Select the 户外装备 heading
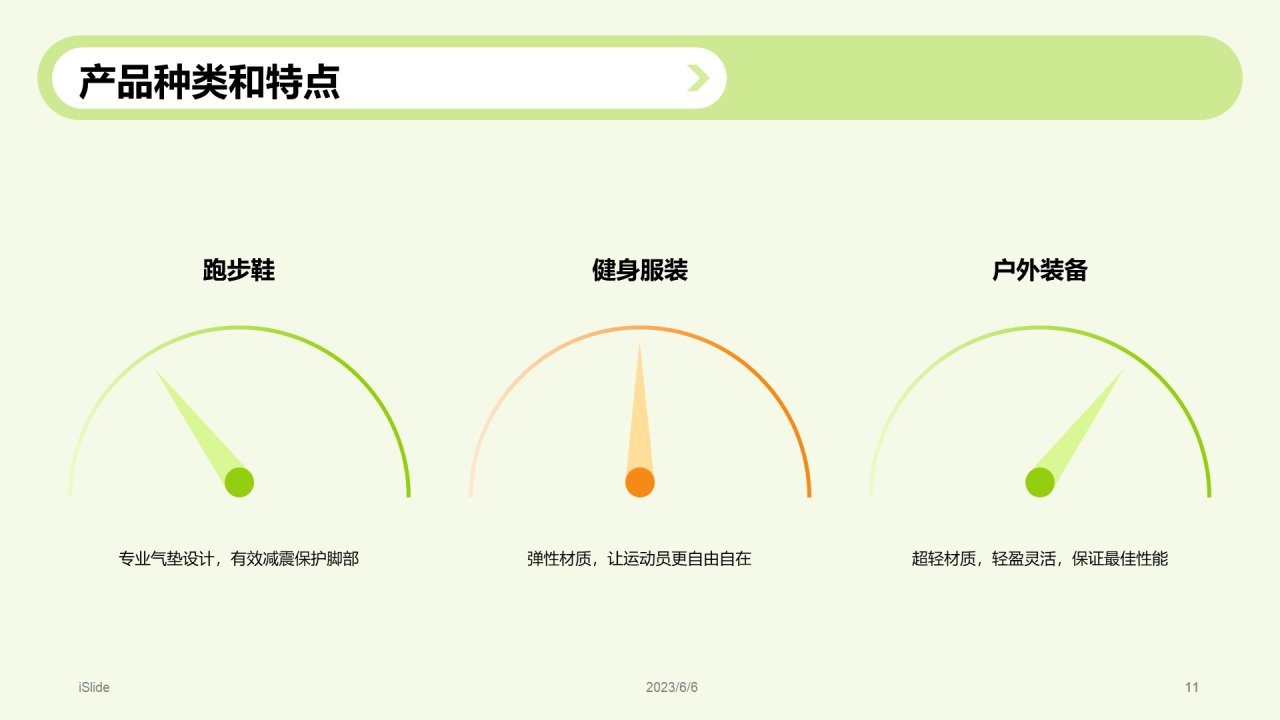1280x720 pixels. (x=1040, y=270)
